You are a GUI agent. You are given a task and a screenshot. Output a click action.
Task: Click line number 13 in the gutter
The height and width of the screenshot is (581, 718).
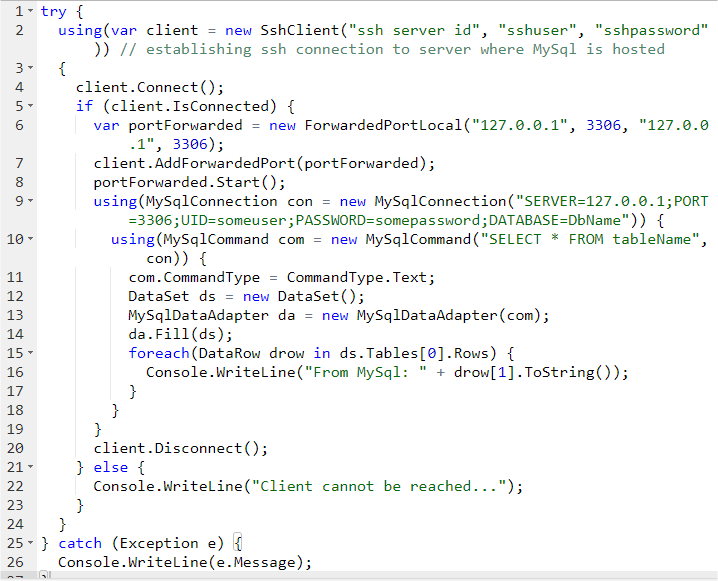(x=16, y=315)
